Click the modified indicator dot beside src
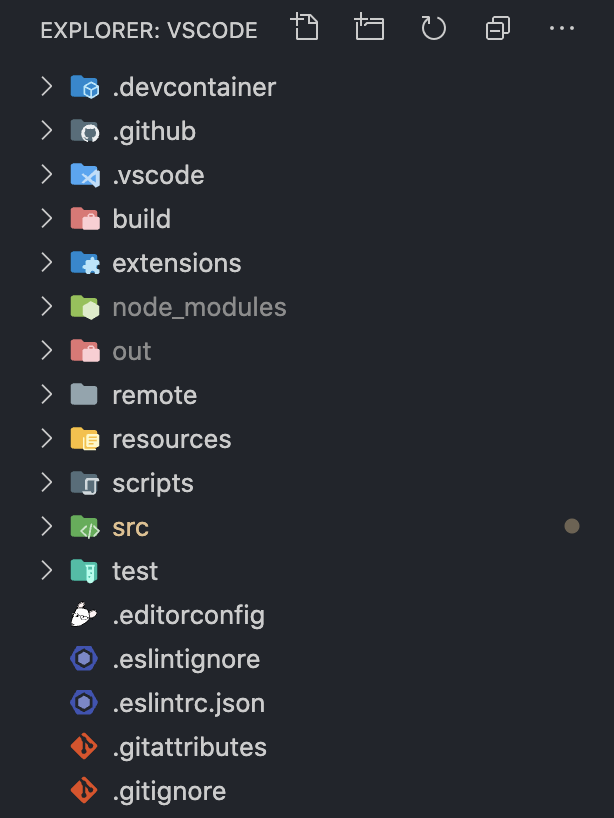The image size is (614, 818). (571, 525)
